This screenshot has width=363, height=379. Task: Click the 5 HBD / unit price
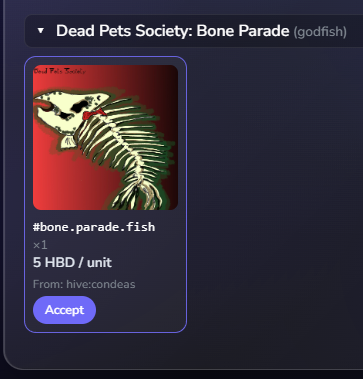(x=72, y=263)
